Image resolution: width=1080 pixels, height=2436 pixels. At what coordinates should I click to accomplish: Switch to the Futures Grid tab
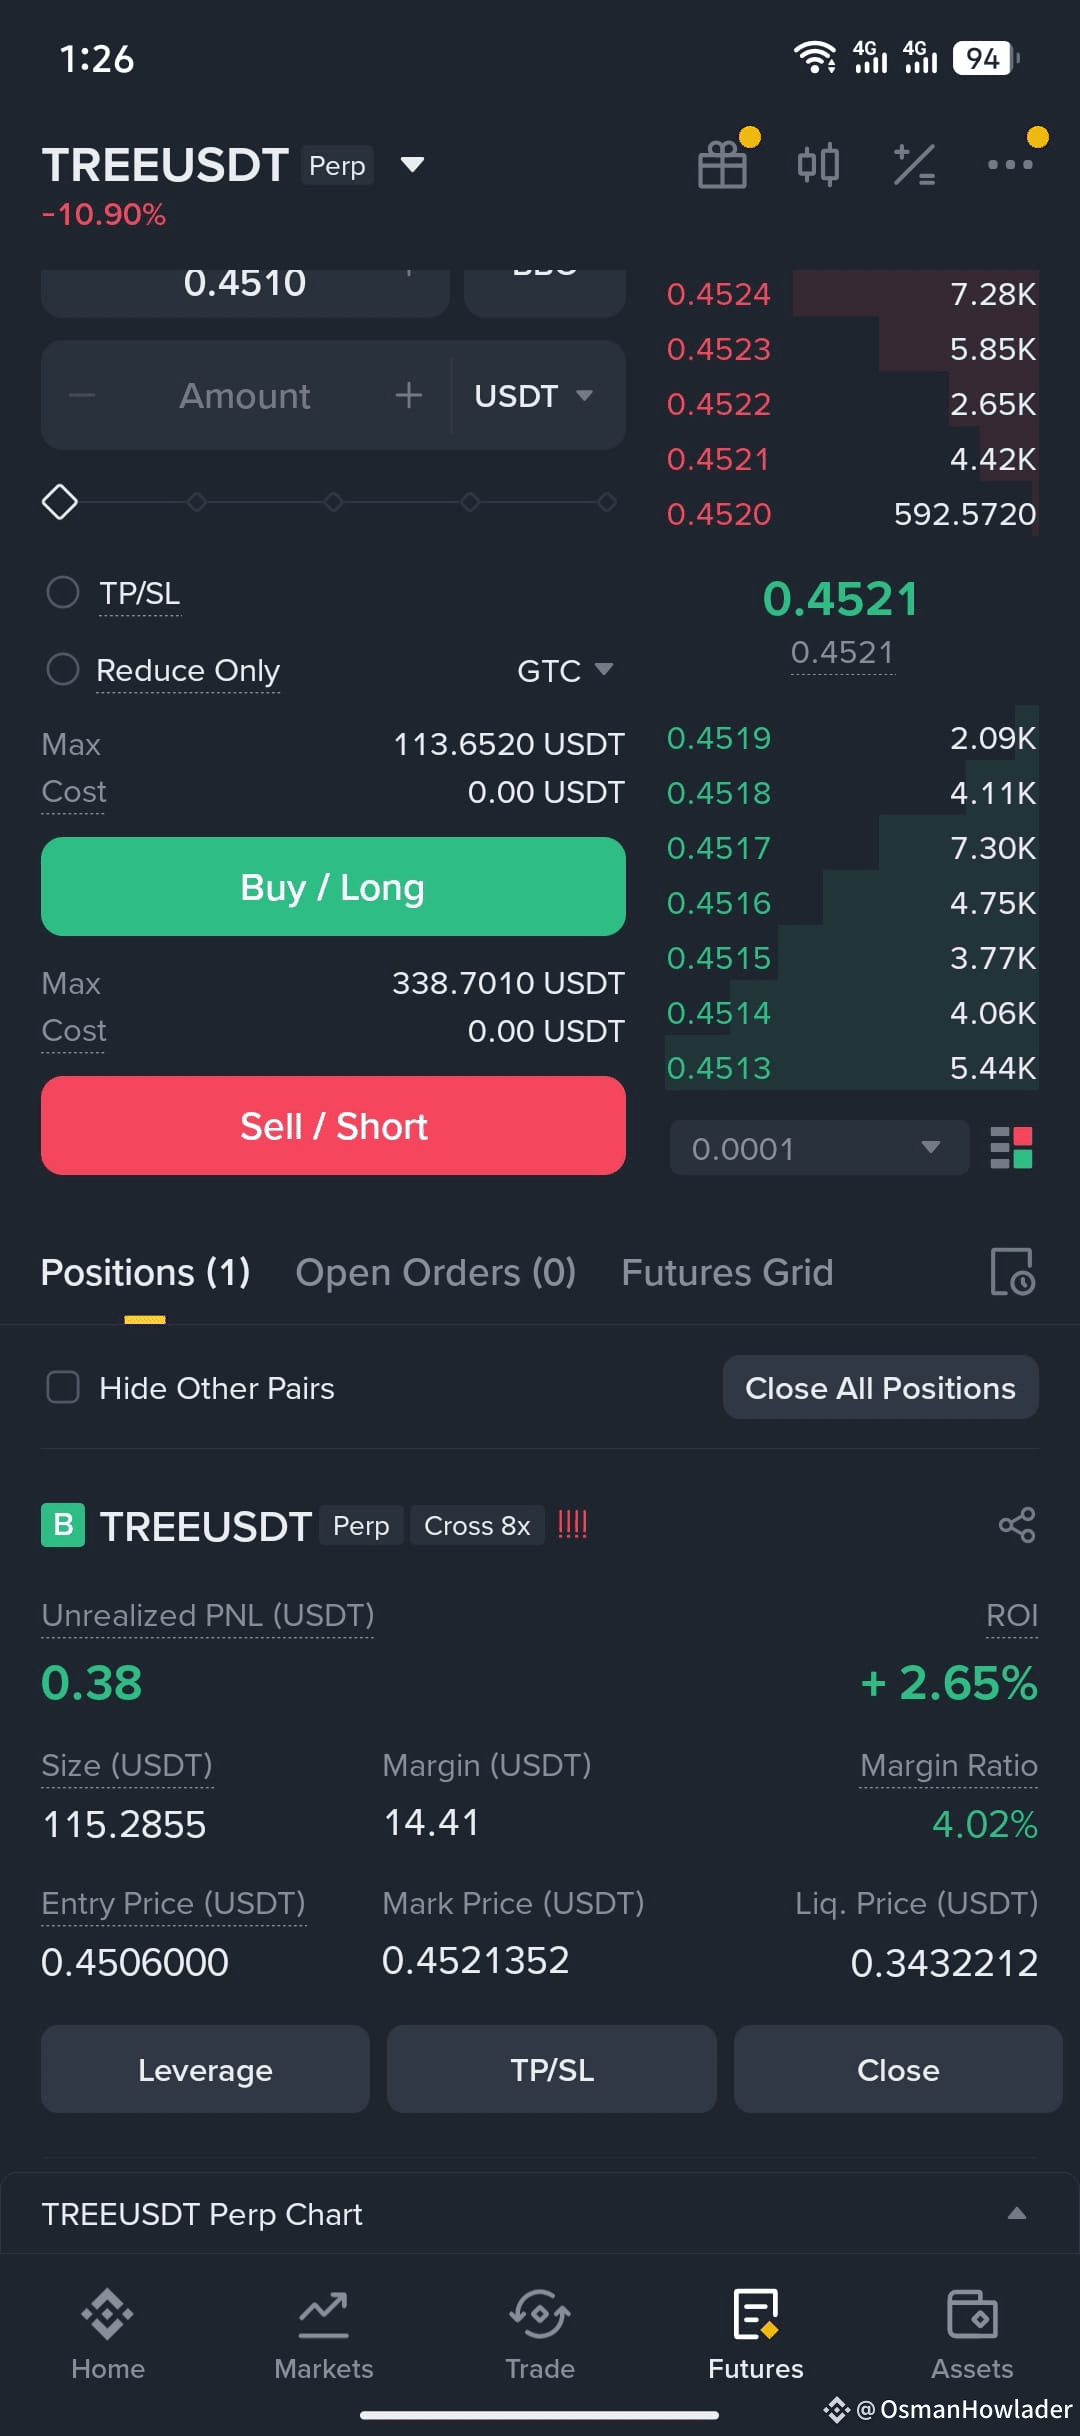727,1272
